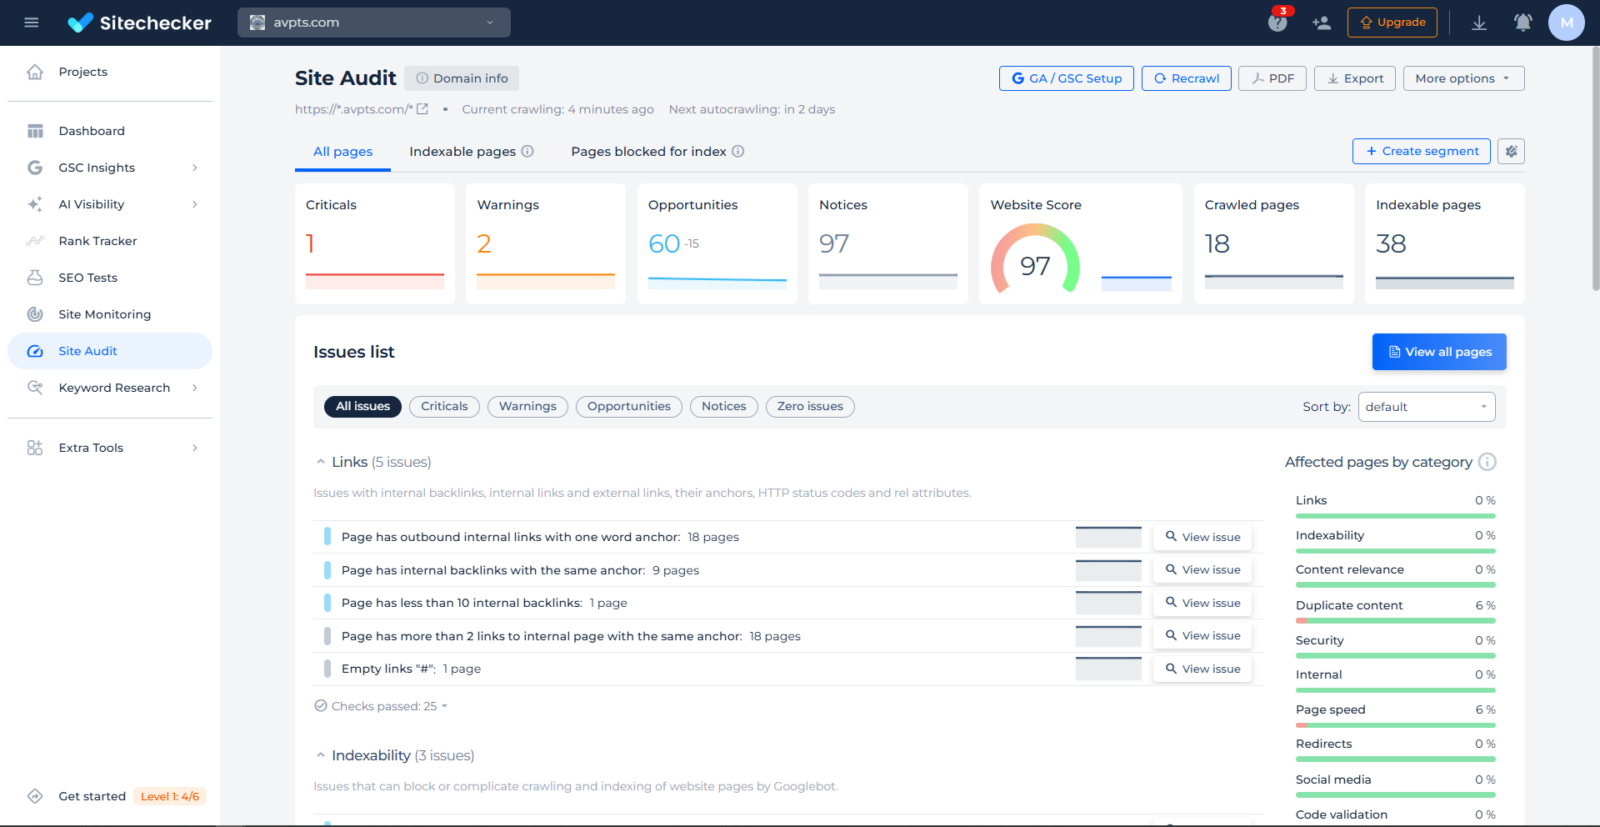1600x827 pixels.
Task: Open the Sort by default dropdown
Action: (1426, 407)
